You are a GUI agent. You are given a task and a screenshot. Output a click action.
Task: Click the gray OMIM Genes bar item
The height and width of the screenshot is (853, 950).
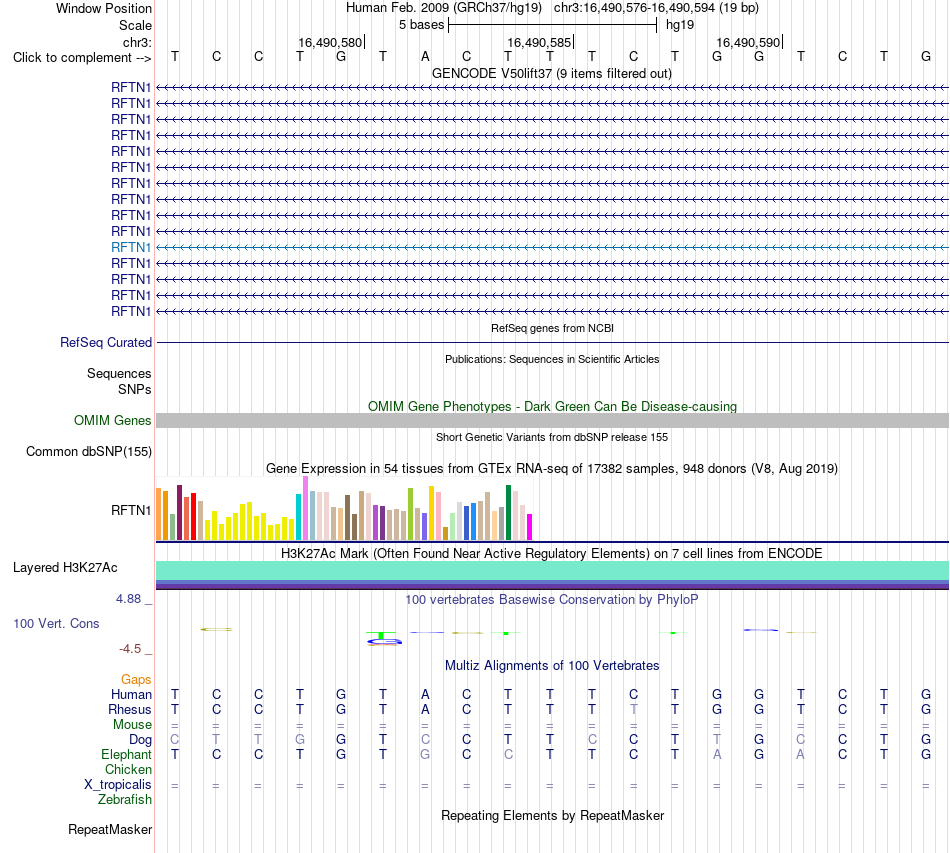click(552, 420)
